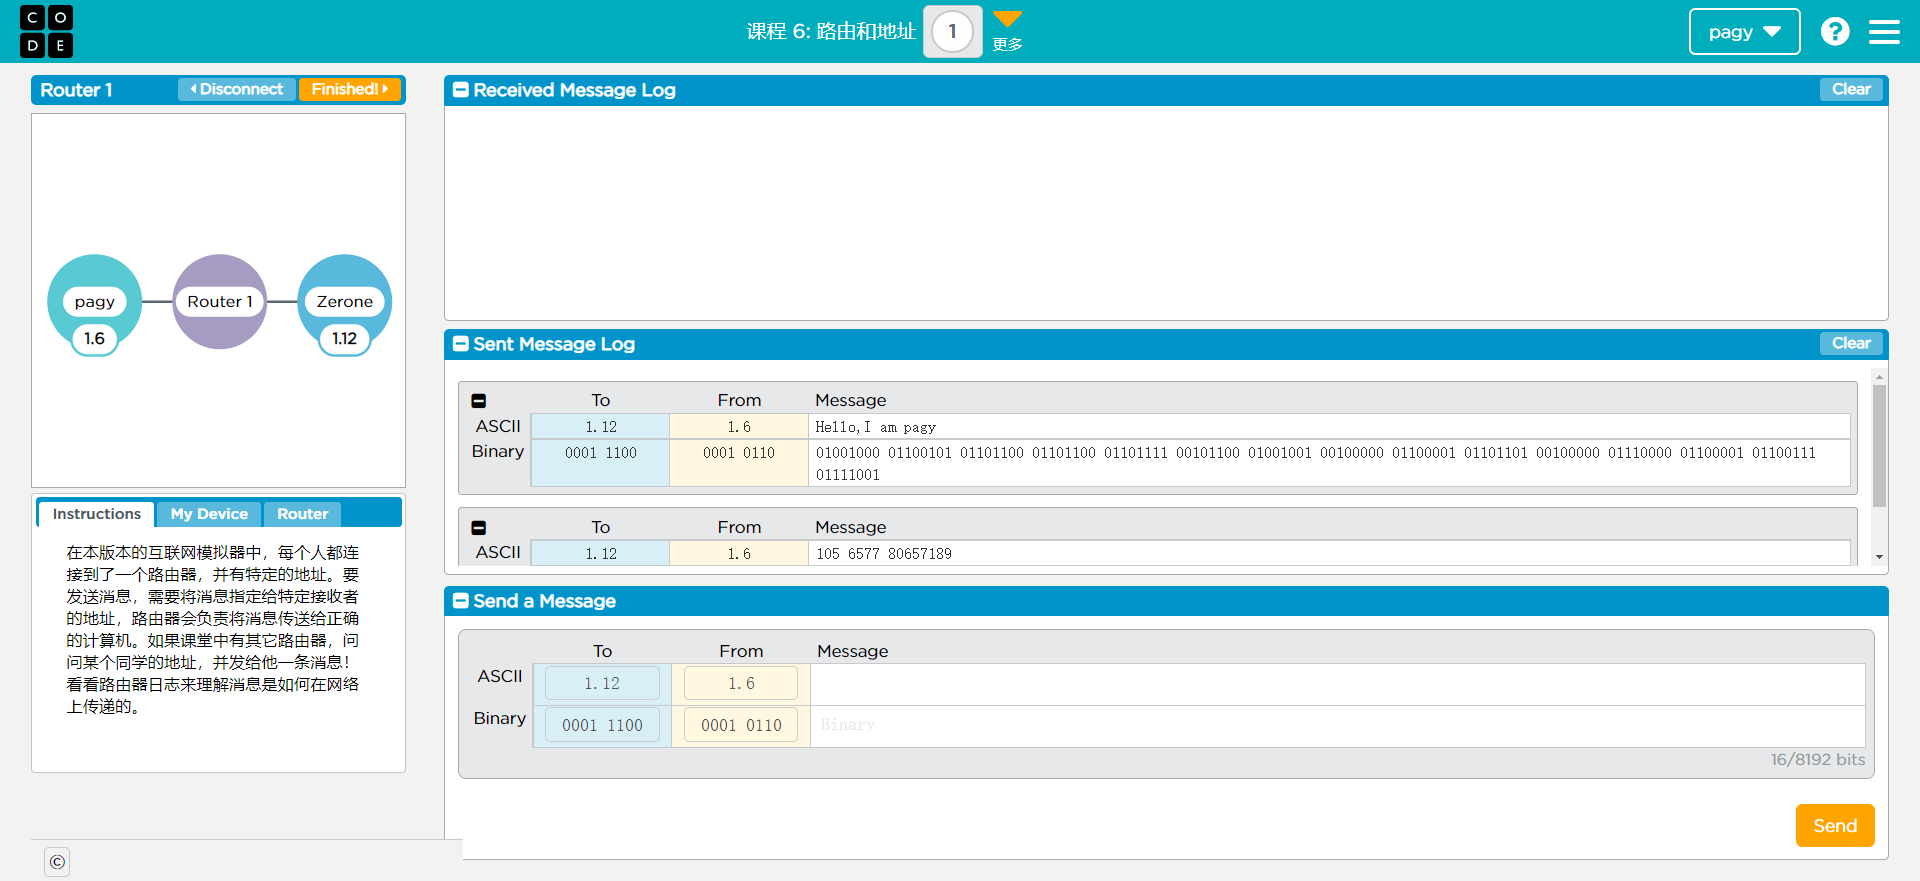Click the scroll up arrow in Sent Log
Viewport: 1920px width, 881px height.
point(1879,377)
